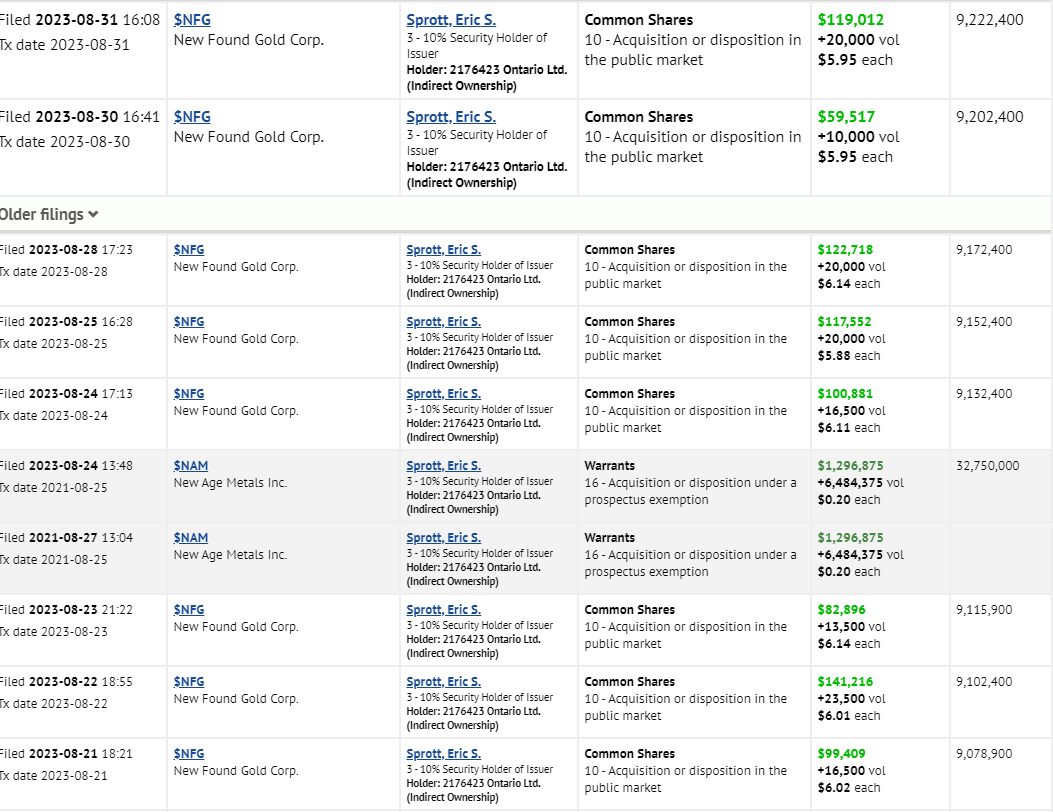The height and width of the screenshot is (812, 1053).
Task: Select the $5.88 each price text
Action: (849, 356)
